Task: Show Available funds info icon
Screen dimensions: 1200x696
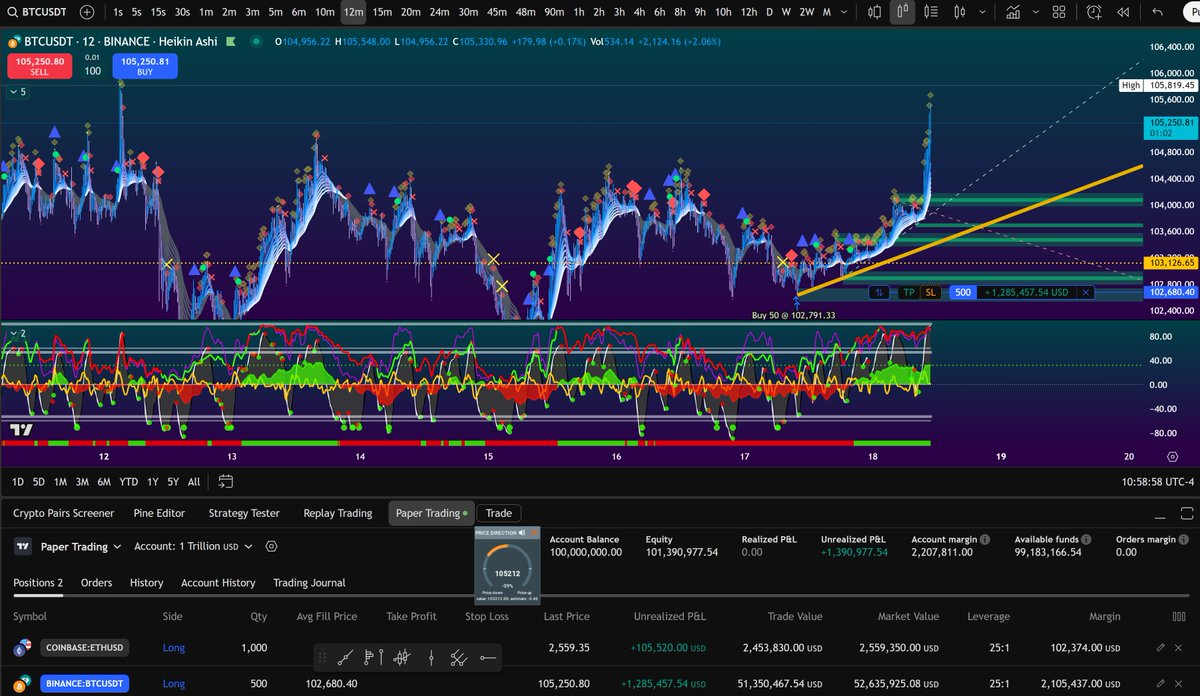Action: click(1086, 540)
